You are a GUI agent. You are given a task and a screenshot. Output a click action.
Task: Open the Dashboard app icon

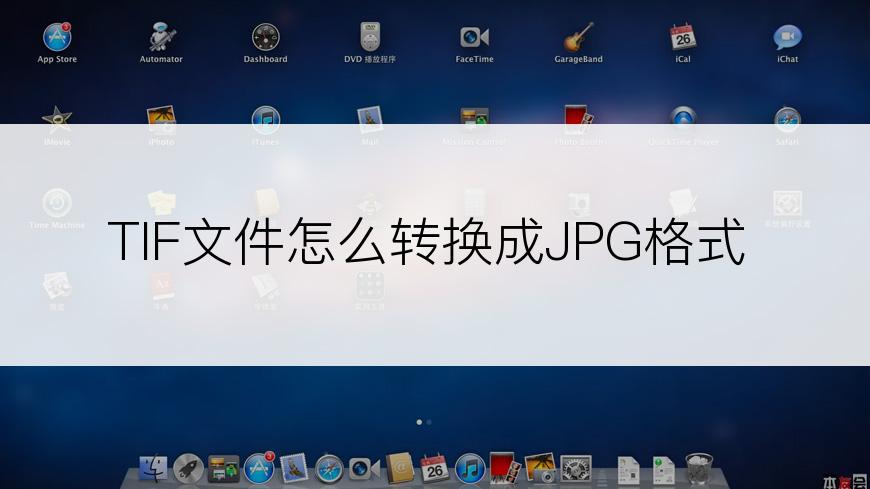pyautogui.click(x=266, y=37)
